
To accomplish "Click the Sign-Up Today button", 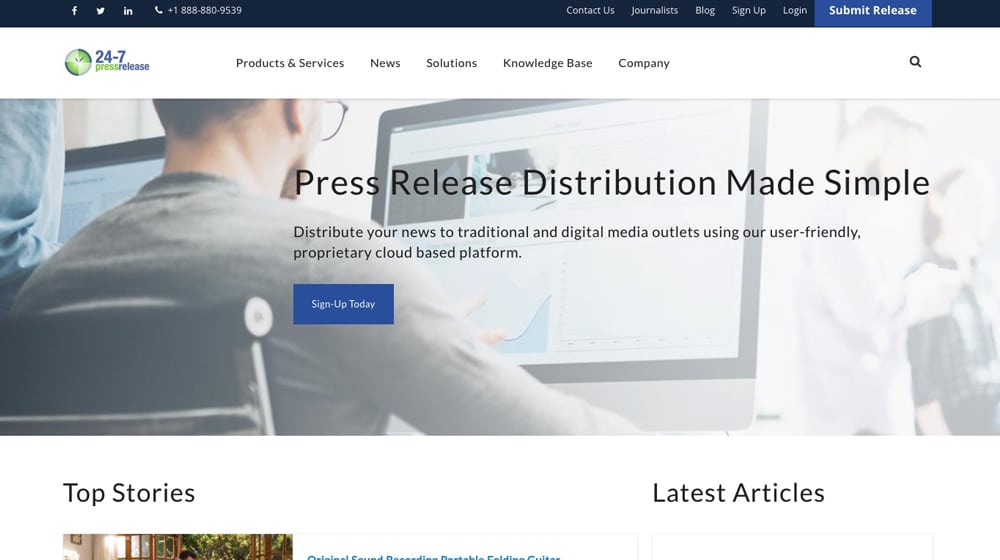I will click(x=343, y=304).
